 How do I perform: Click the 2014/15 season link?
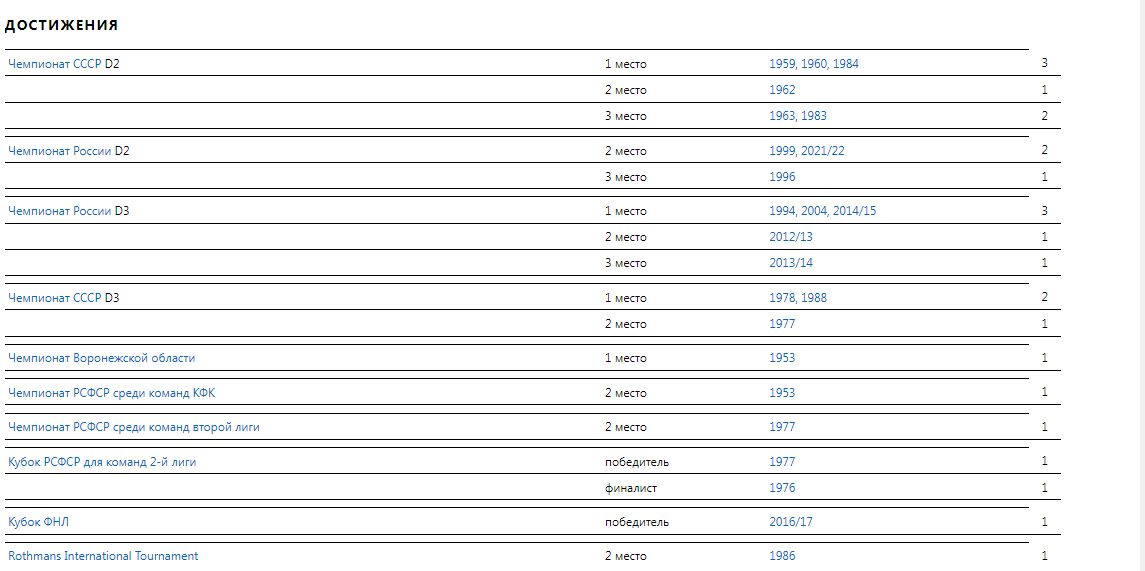(854, 211)
